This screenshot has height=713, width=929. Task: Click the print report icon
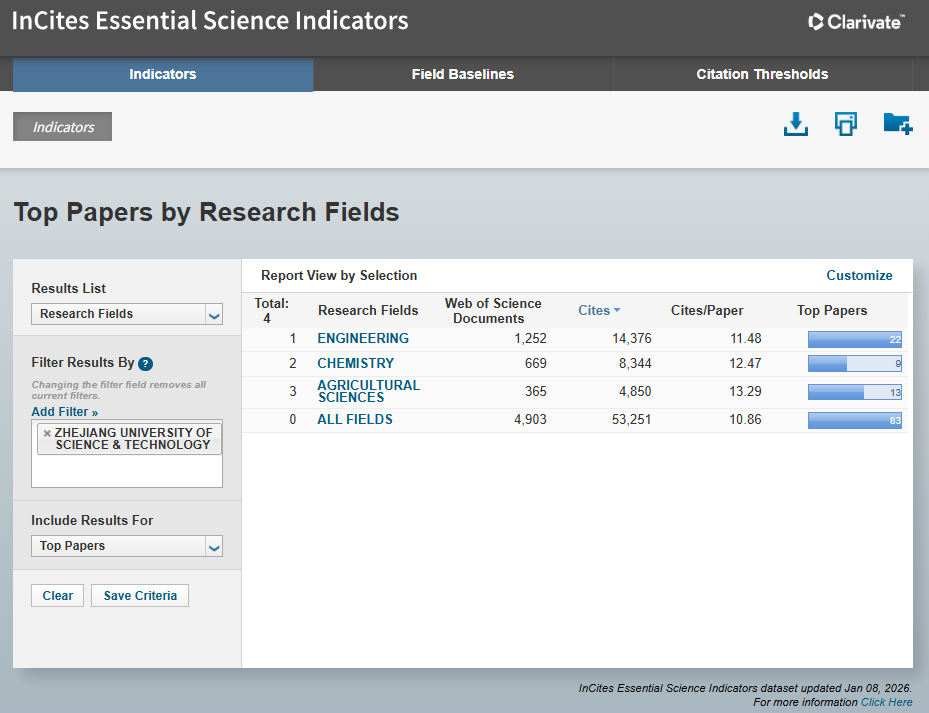tap(846, 124)
